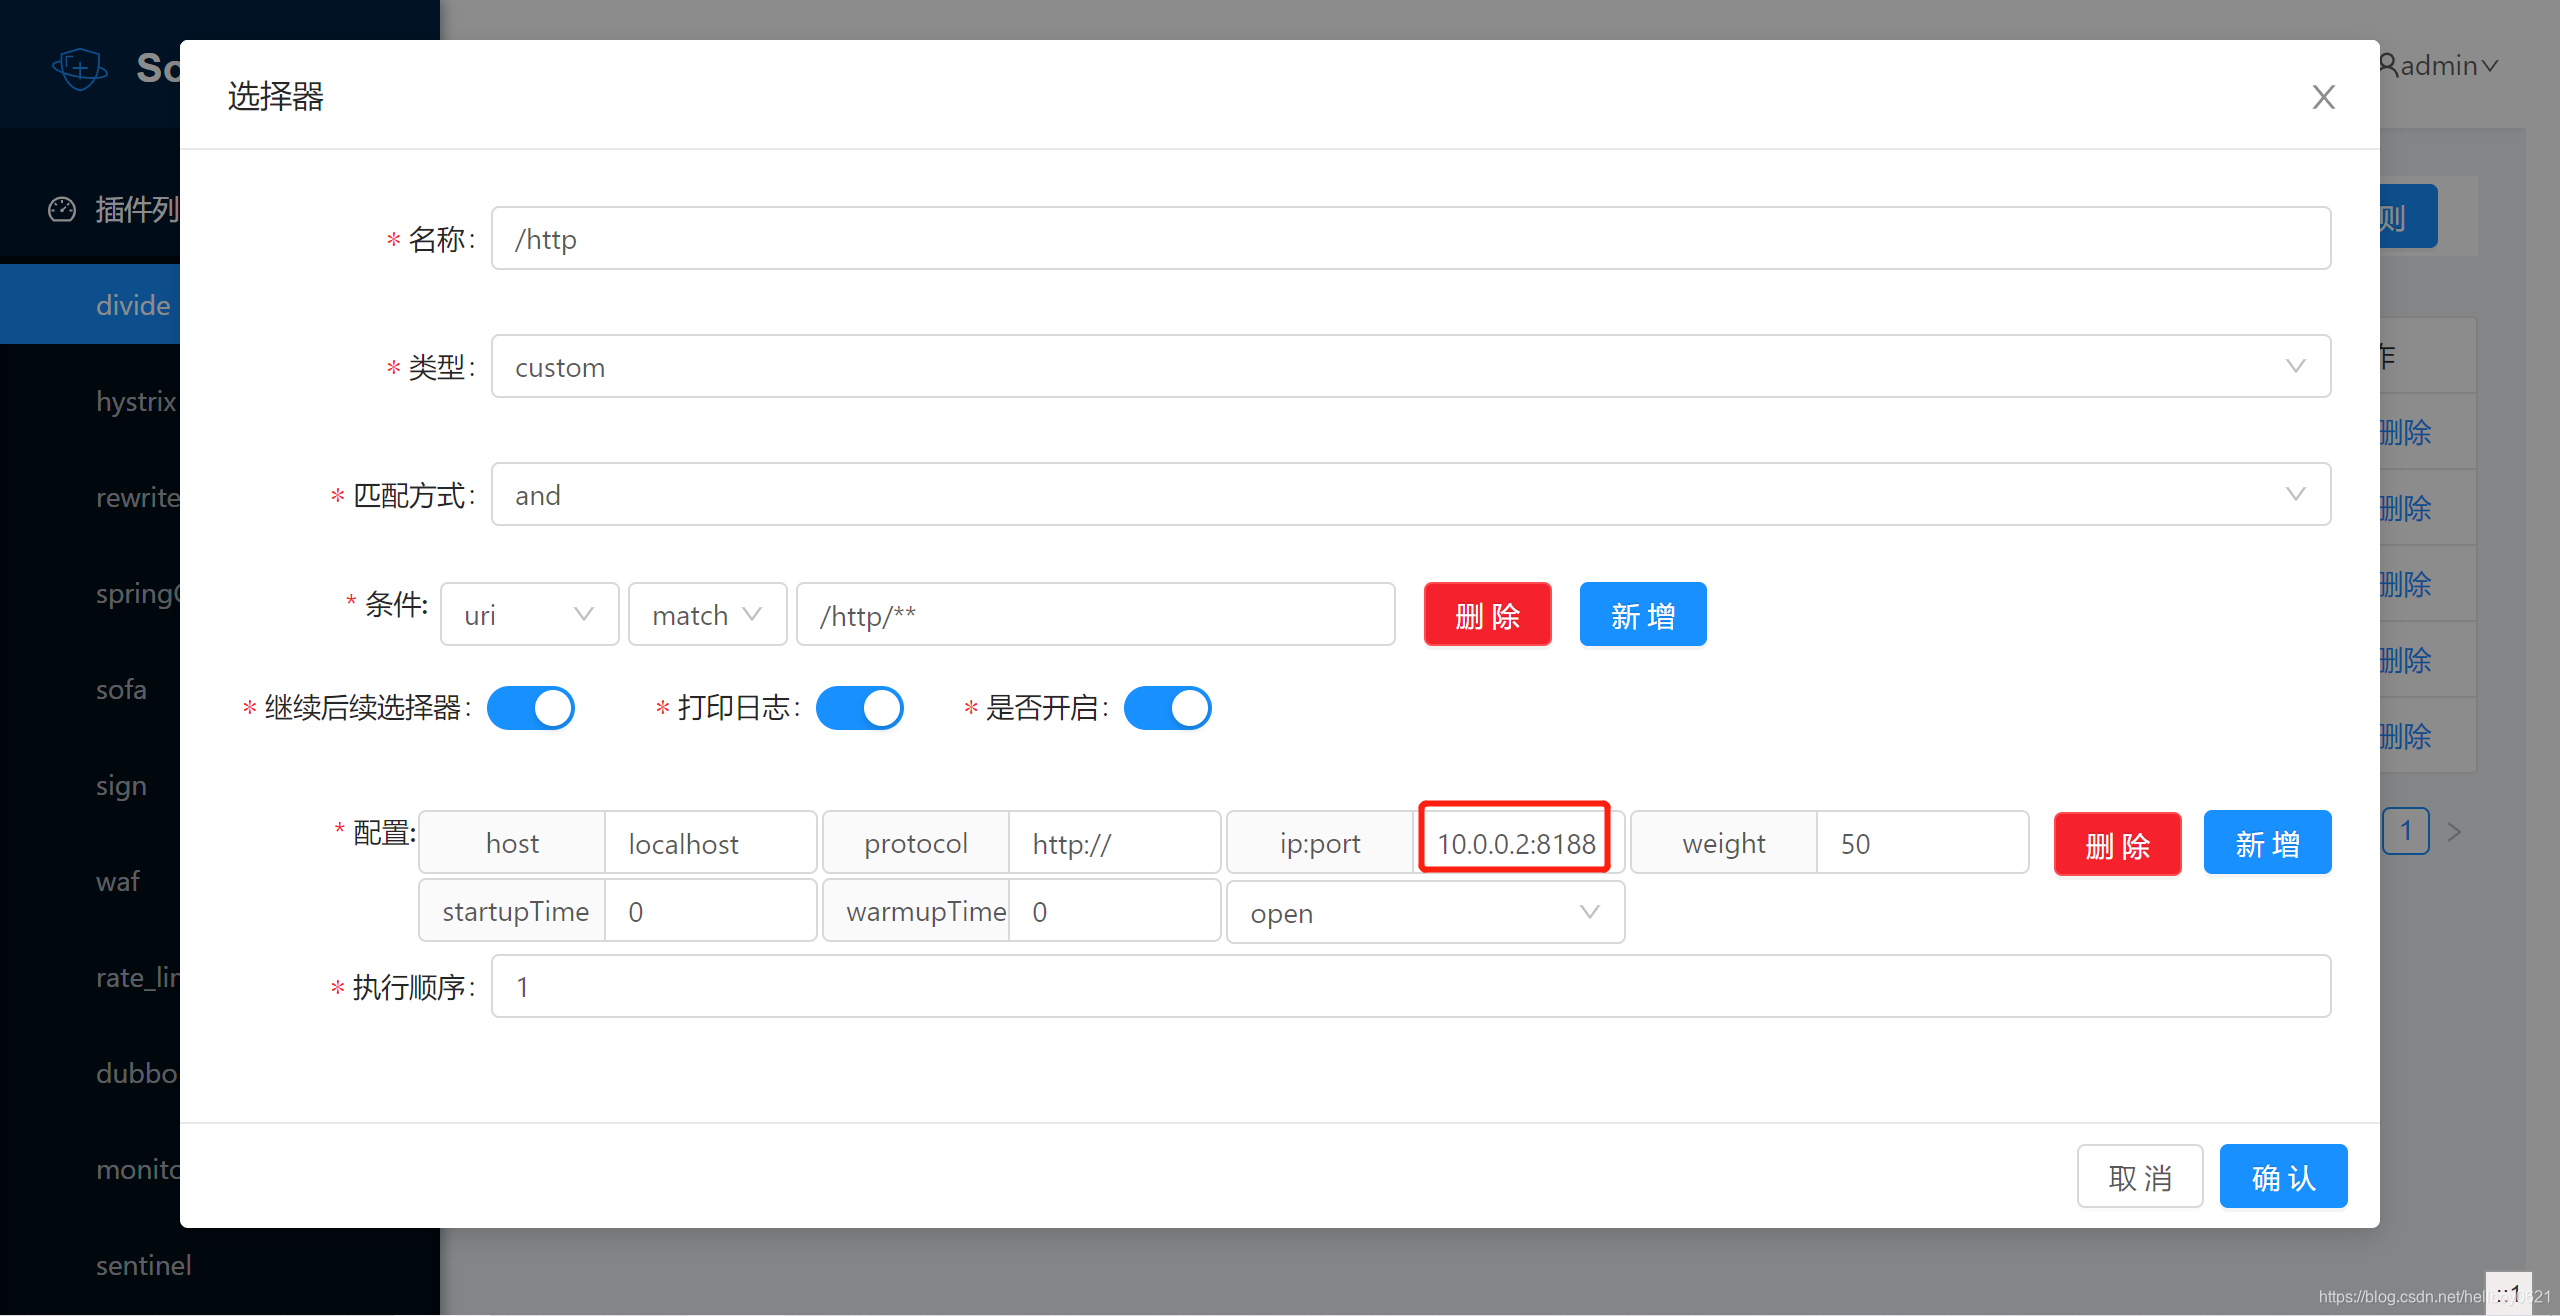Toggle the enabled (是否开启) switch

pos(1167,708)
